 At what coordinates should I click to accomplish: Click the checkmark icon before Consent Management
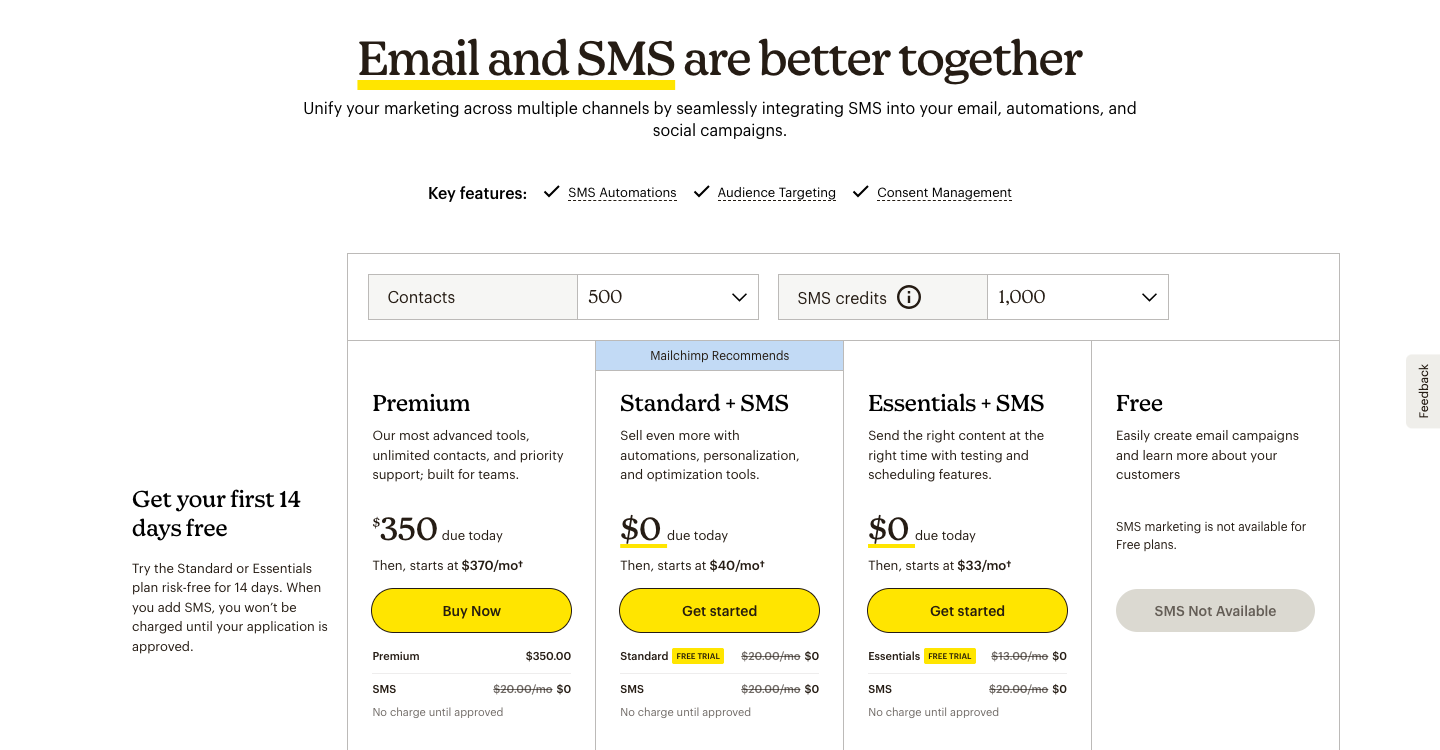pos(860,191)
